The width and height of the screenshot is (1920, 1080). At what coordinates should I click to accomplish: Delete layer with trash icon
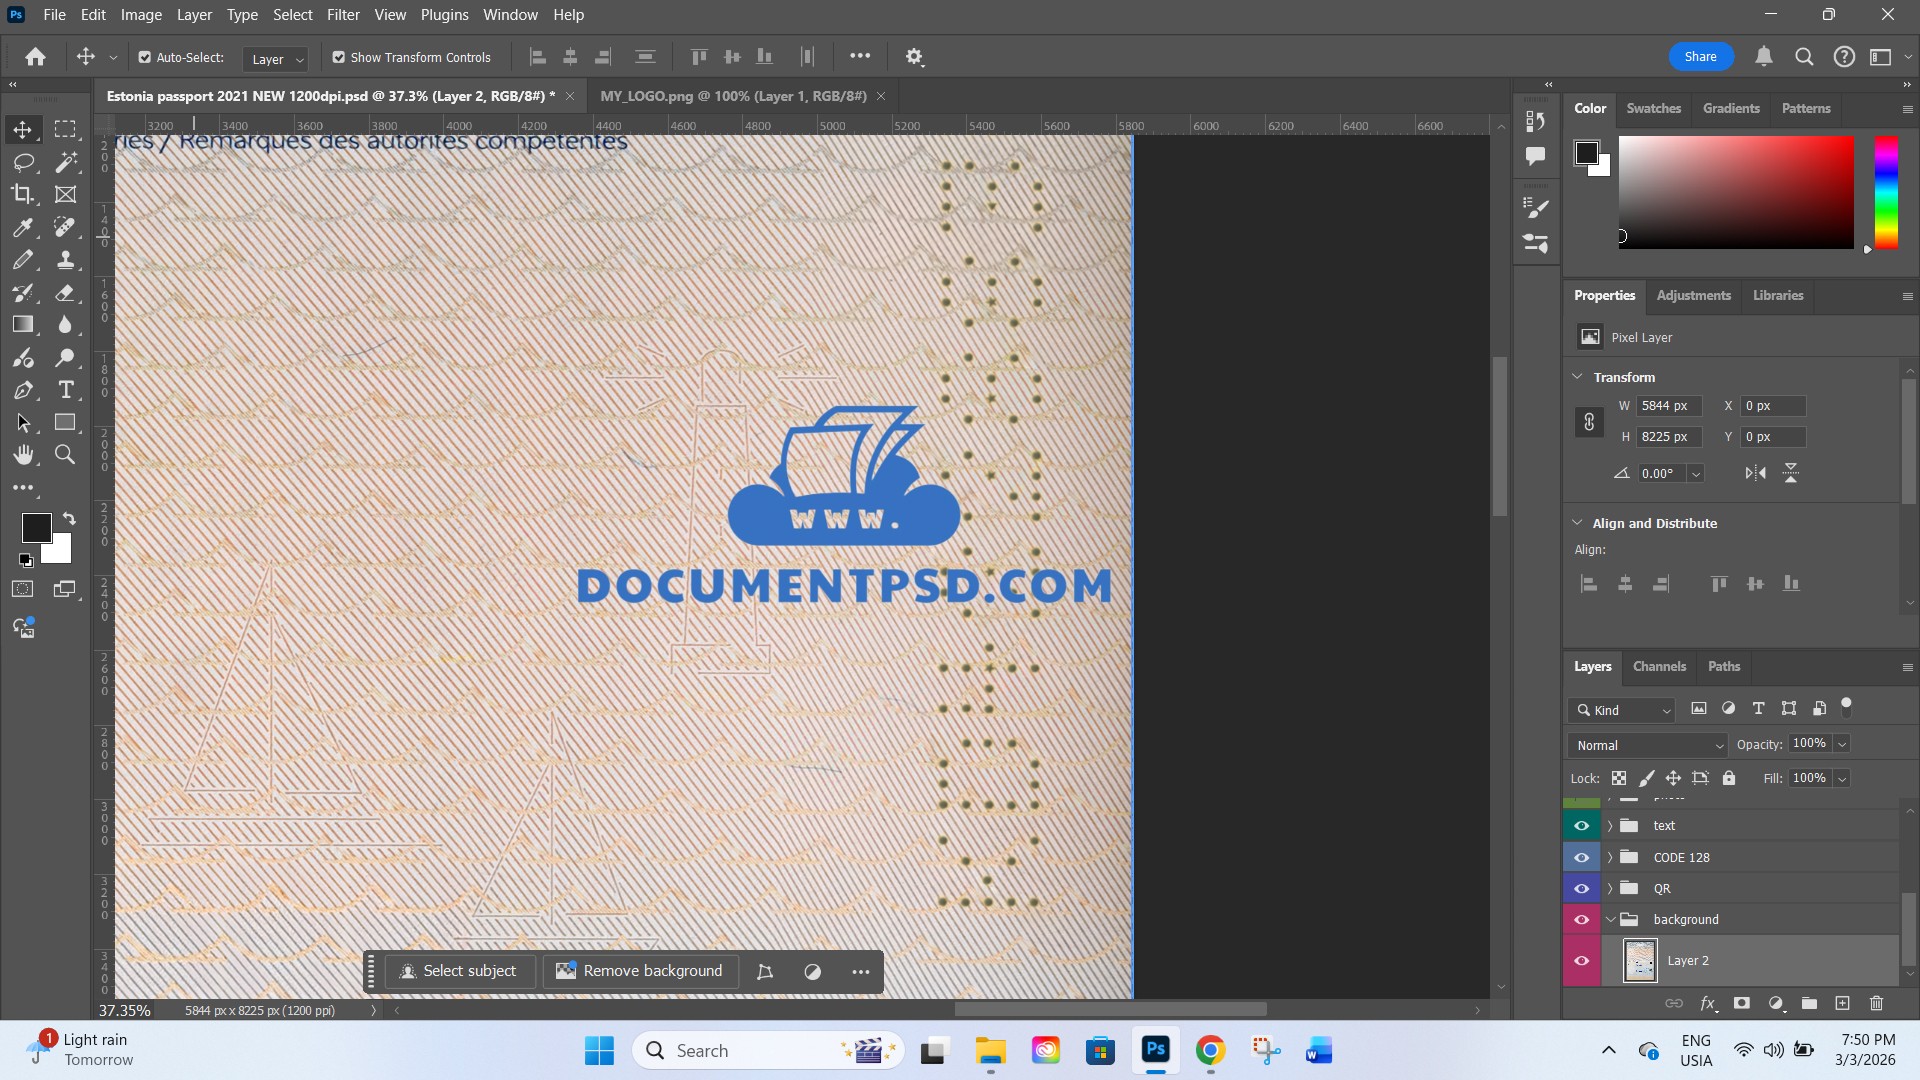1876,1003
